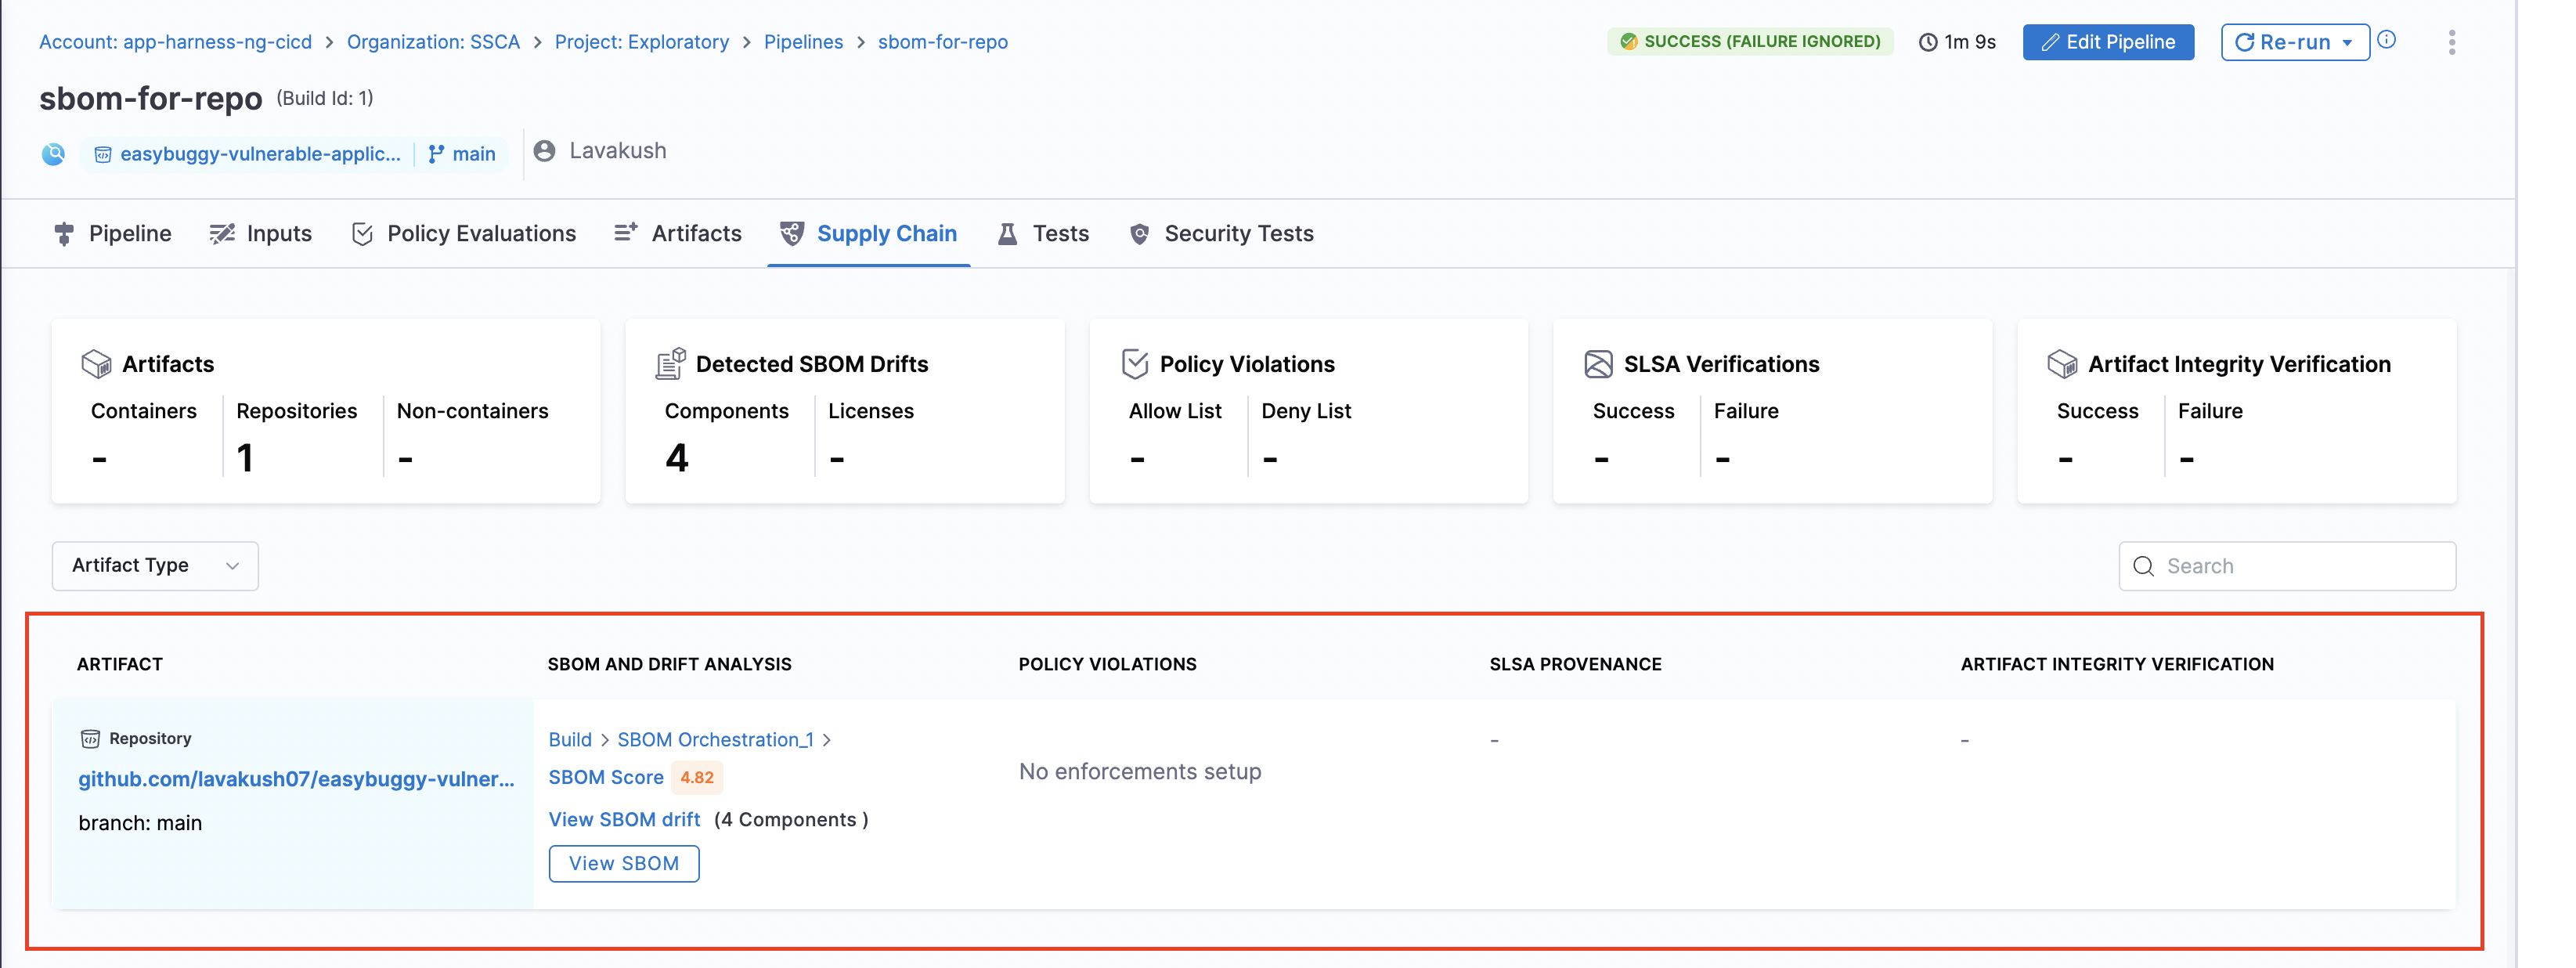Click the search magnifier icon

click(2143, 566)
